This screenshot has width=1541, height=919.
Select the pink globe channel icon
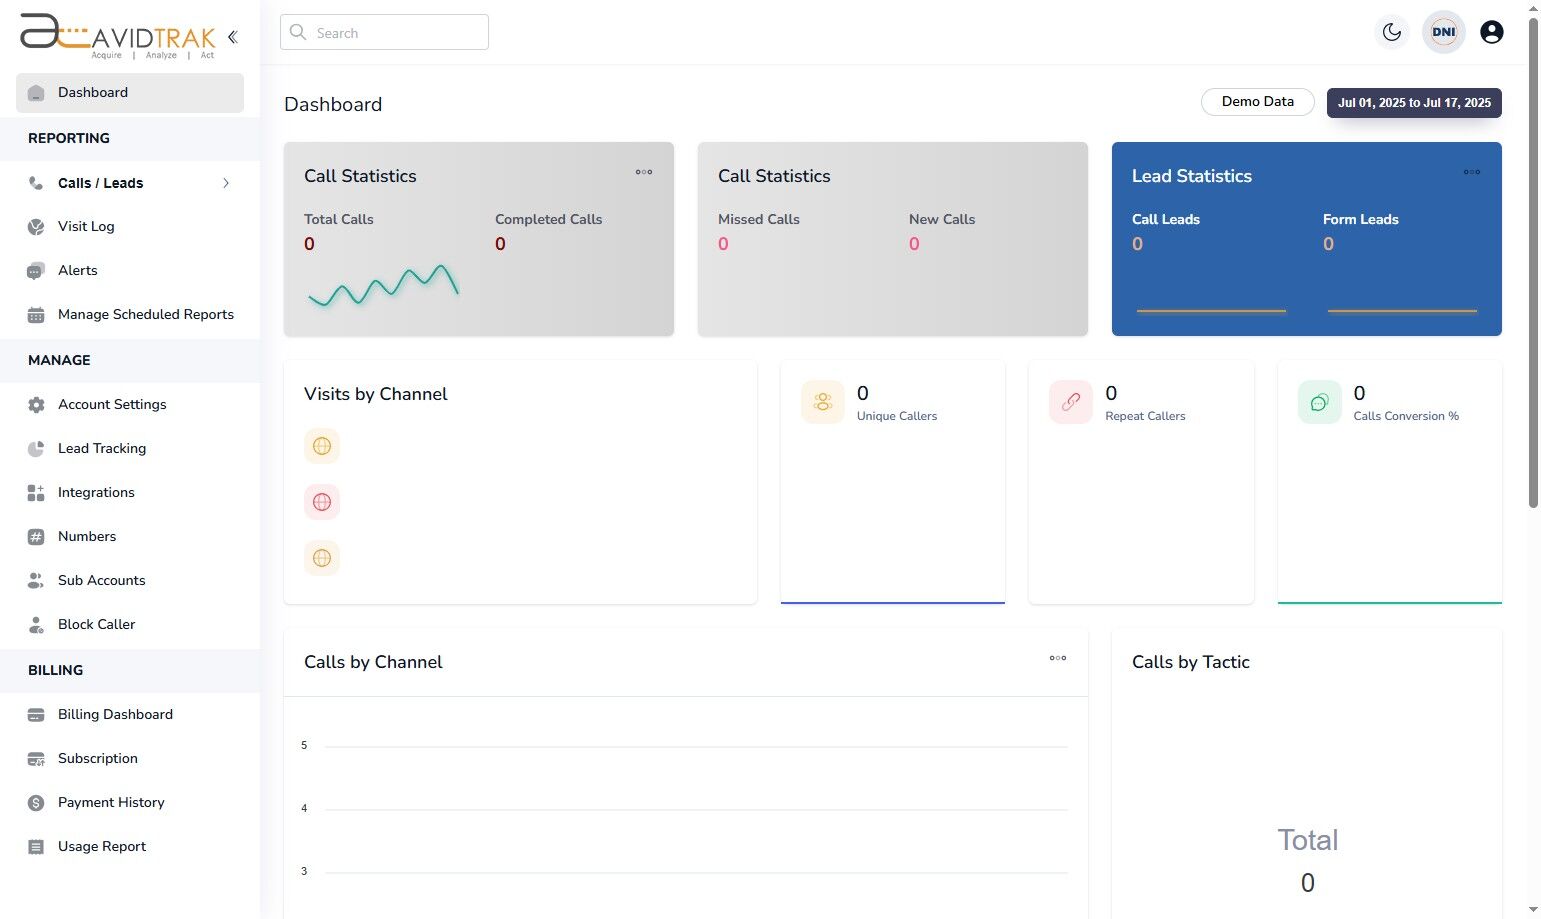click(321, 501)
